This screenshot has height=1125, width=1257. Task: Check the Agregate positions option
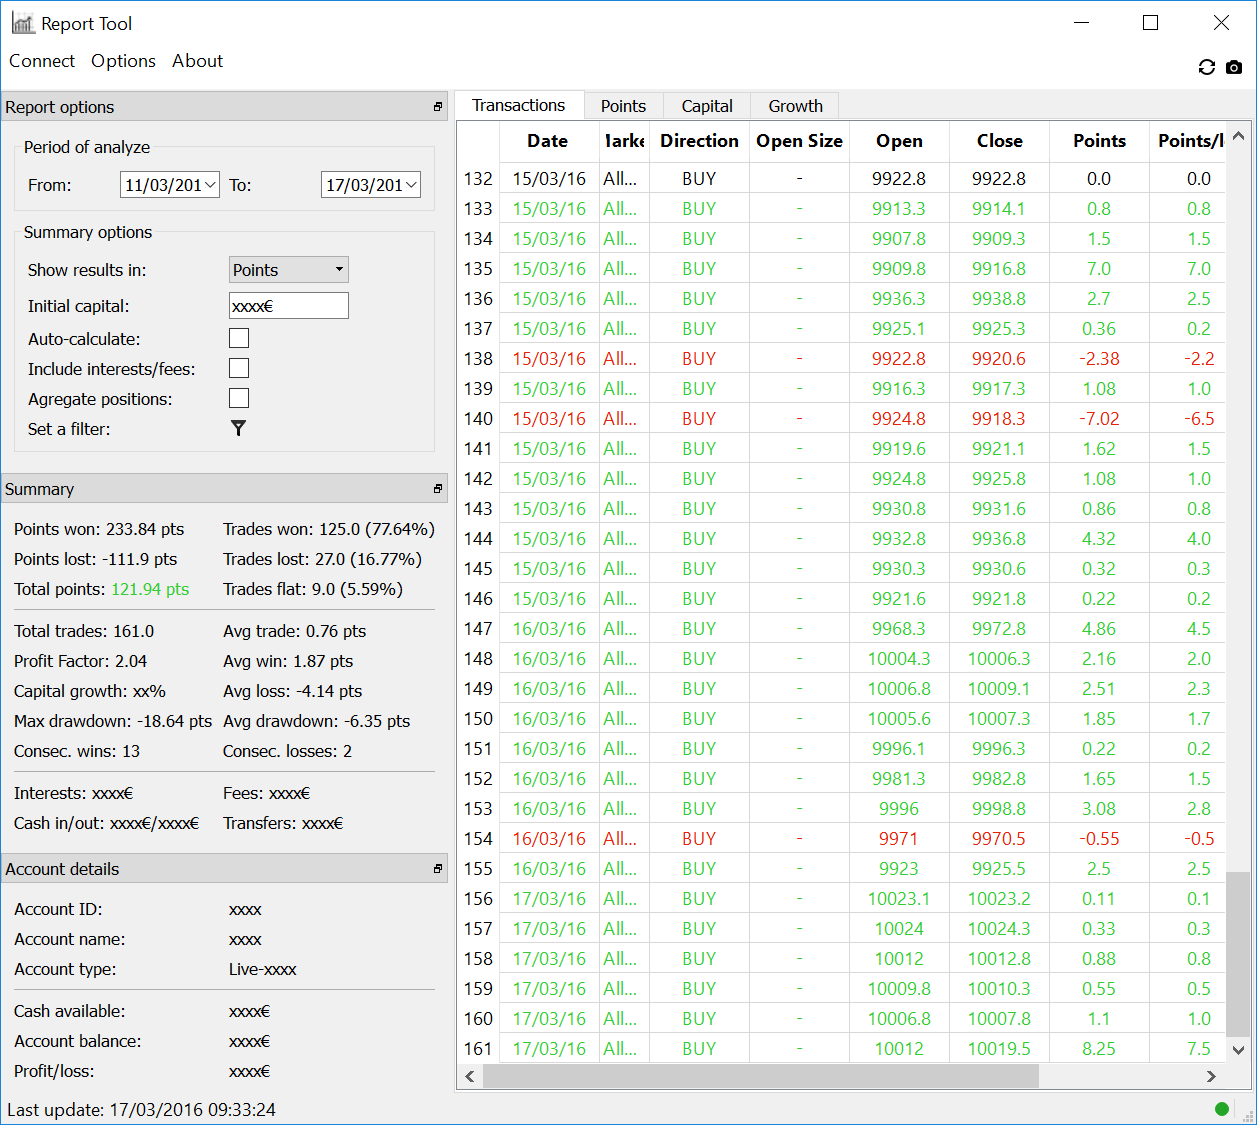coord(239,398)
